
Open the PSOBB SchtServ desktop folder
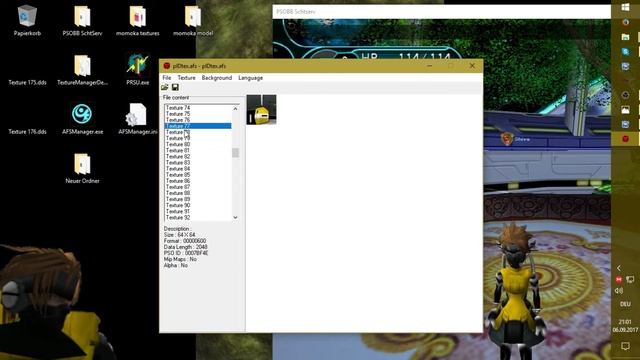click(82, 20)
